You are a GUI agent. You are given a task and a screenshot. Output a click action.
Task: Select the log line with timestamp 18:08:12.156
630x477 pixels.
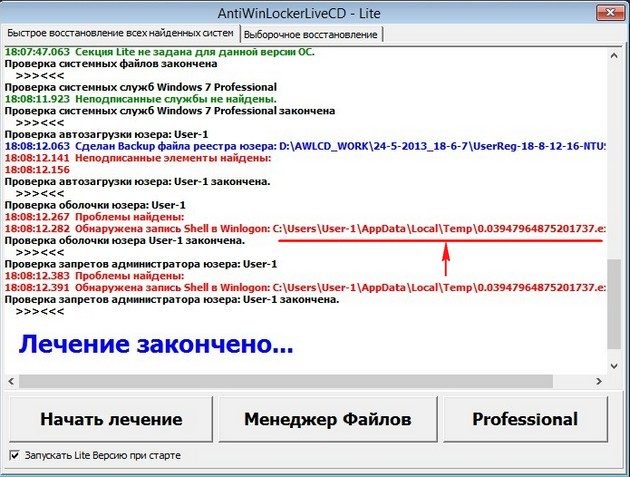click(x=37, y=170)
